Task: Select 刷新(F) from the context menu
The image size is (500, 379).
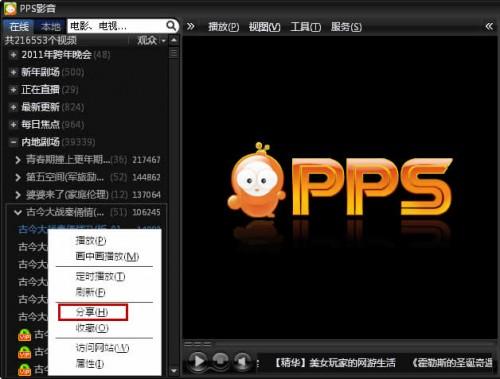Action: click(x=90, y=292)
